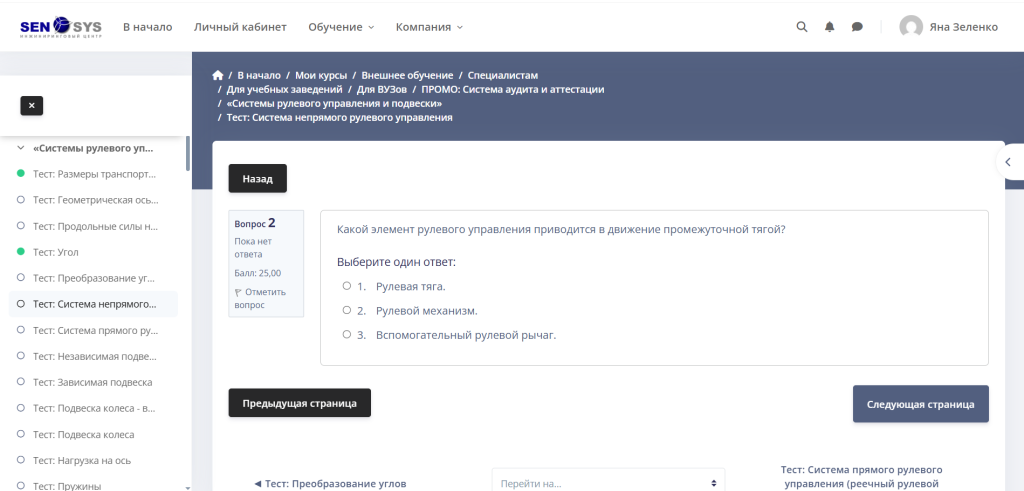The height and width of the screenshot is (491, 1024).
Task: Expand the Компания menu
Action: [x=429, y=27]
